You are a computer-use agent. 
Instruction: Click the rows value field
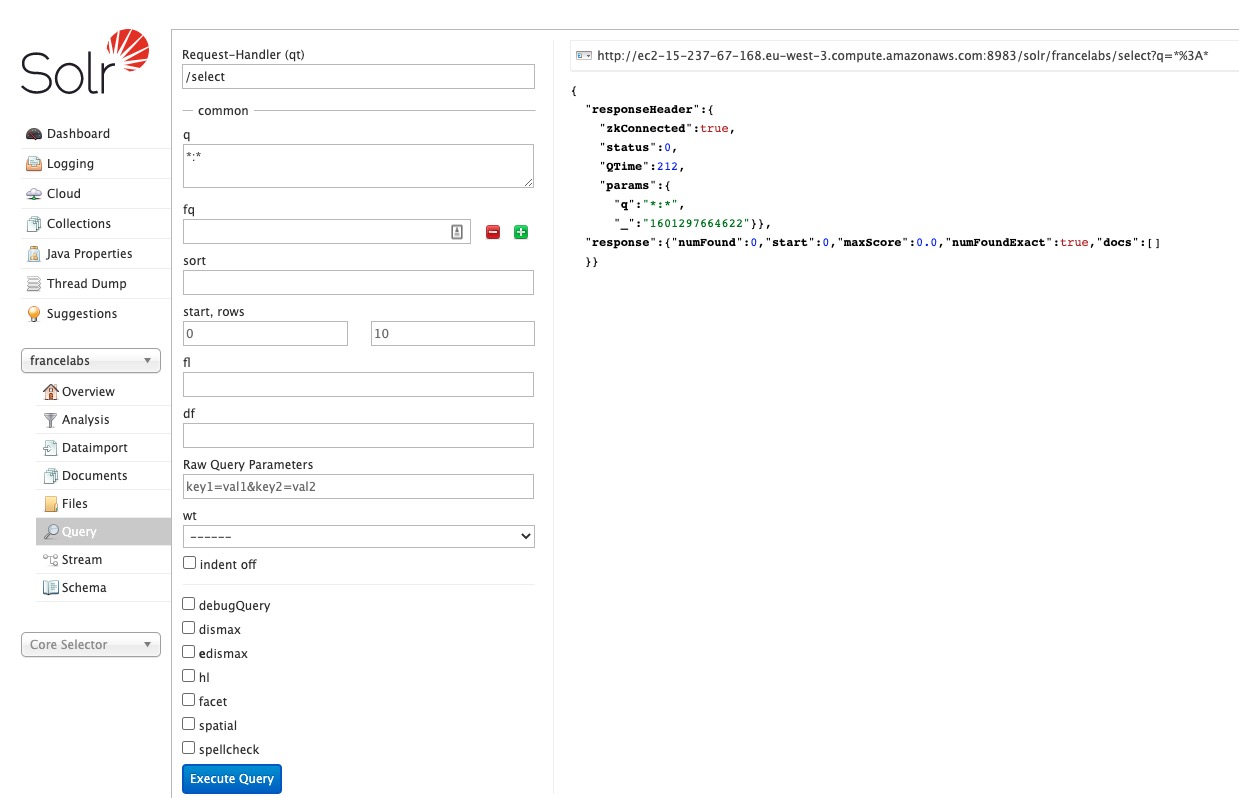pyautogui.click(x=453, y=334)
